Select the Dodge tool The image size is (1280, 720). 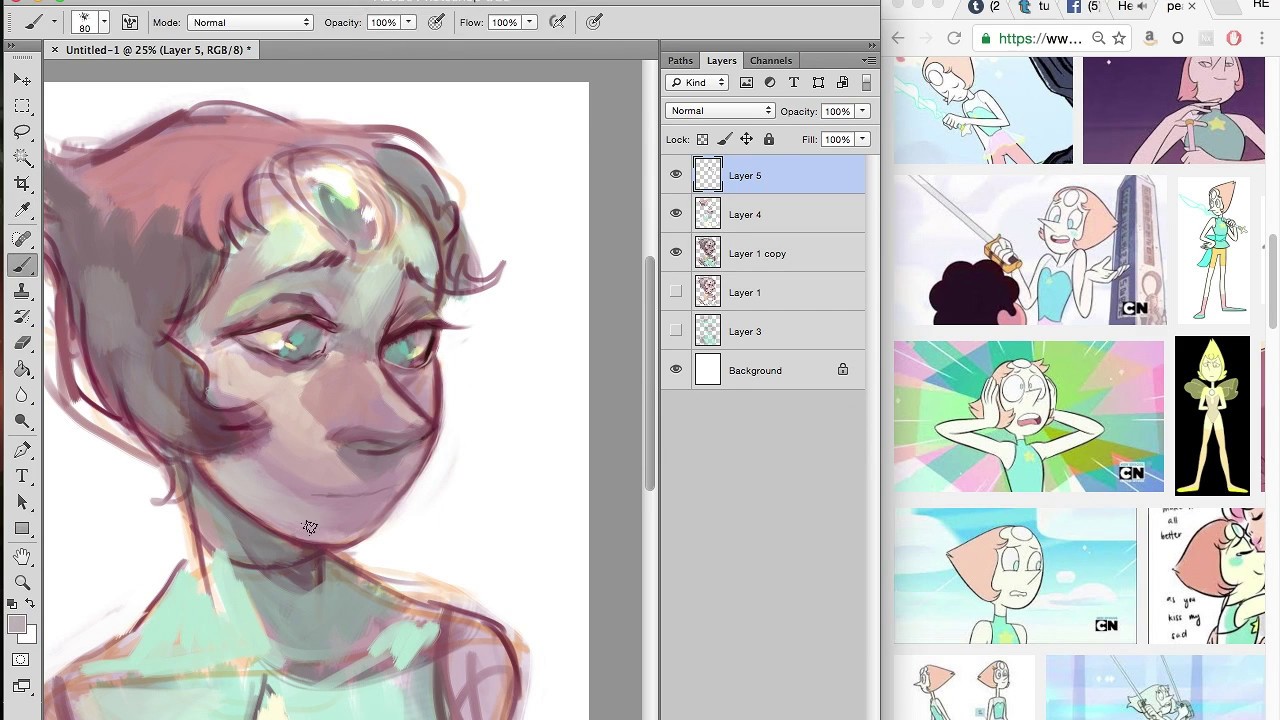[x=22, y=422]
